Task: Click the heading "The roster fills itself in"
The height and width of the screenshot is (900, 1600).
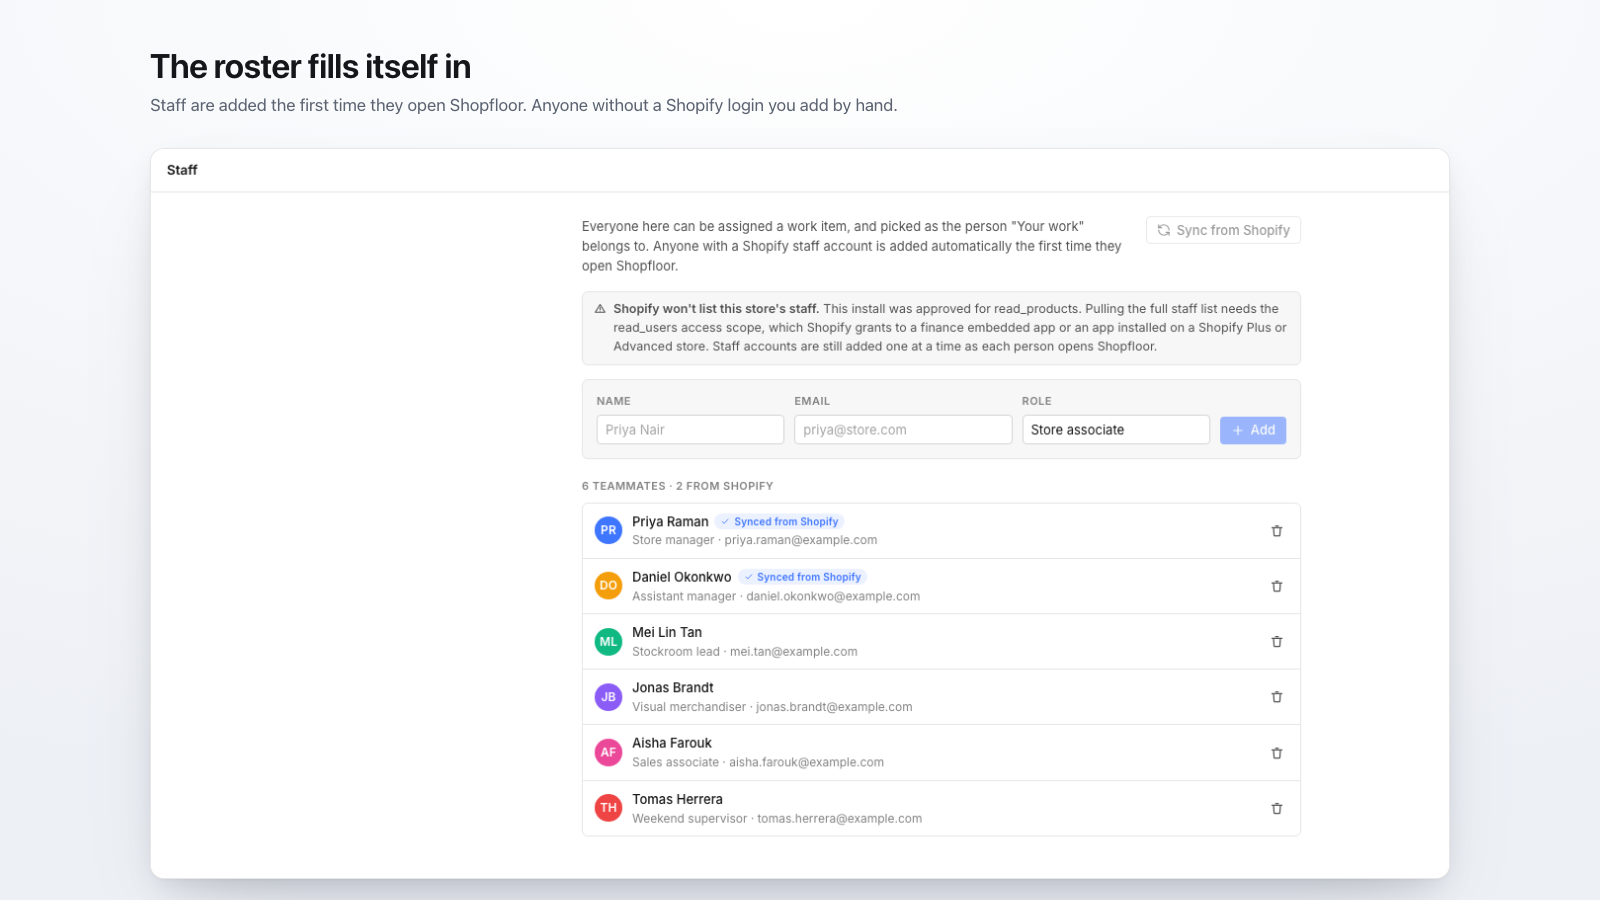Action: pos(311,67)
